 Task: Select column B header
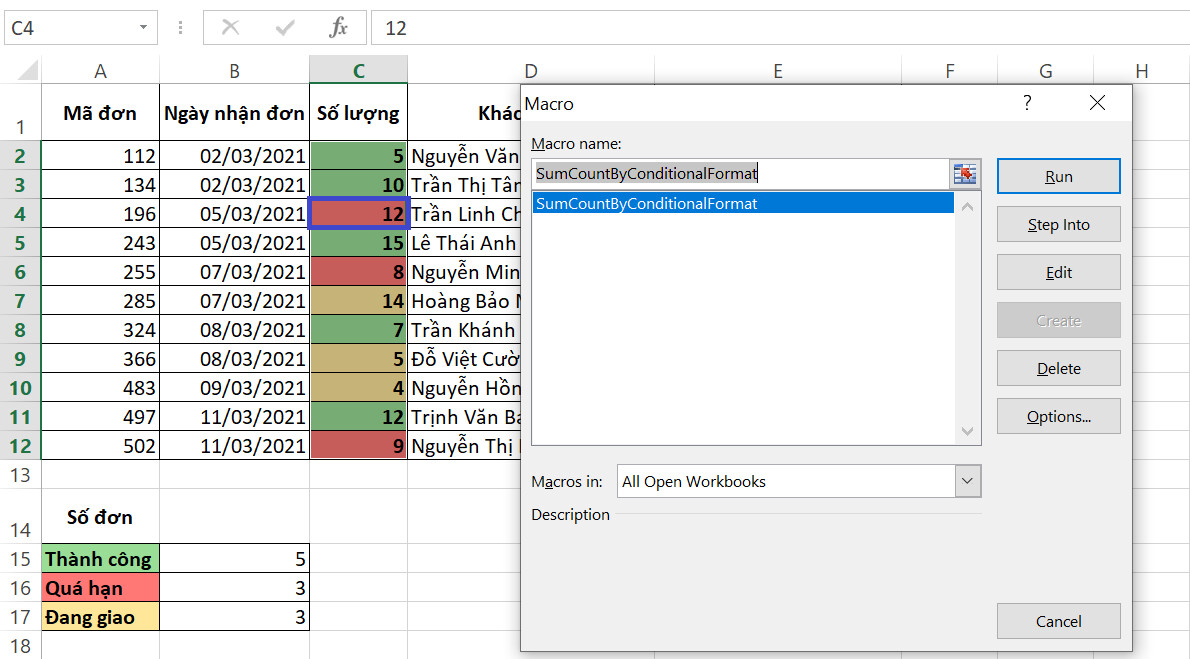click(235, 71)
